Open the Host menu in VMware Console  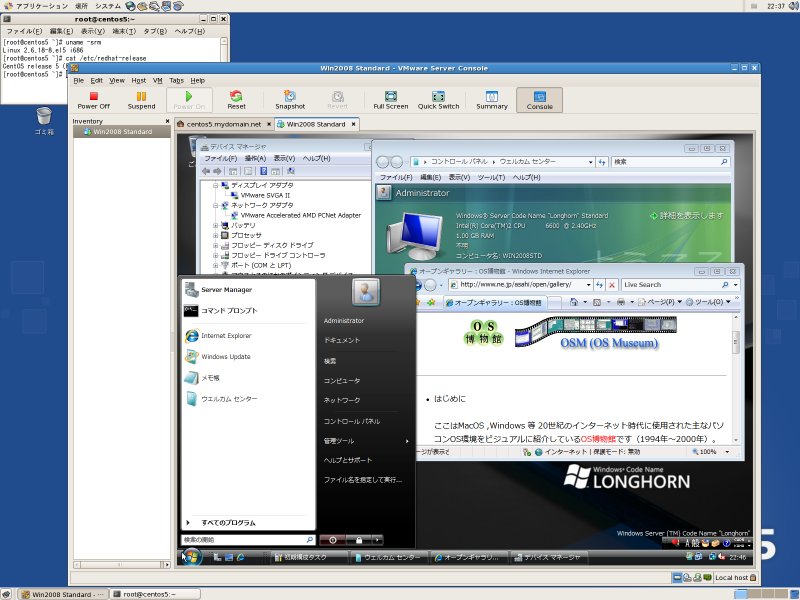tap(139, 81)
